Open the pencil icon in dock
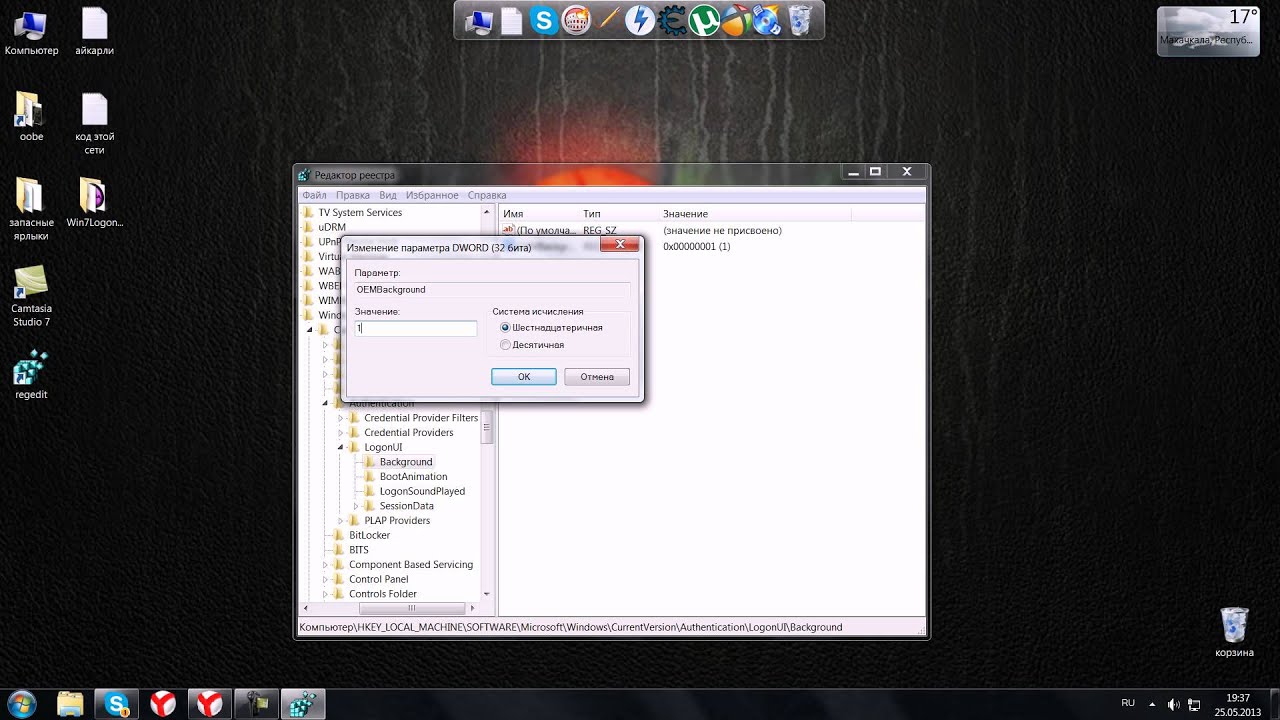 pos(608,20)
